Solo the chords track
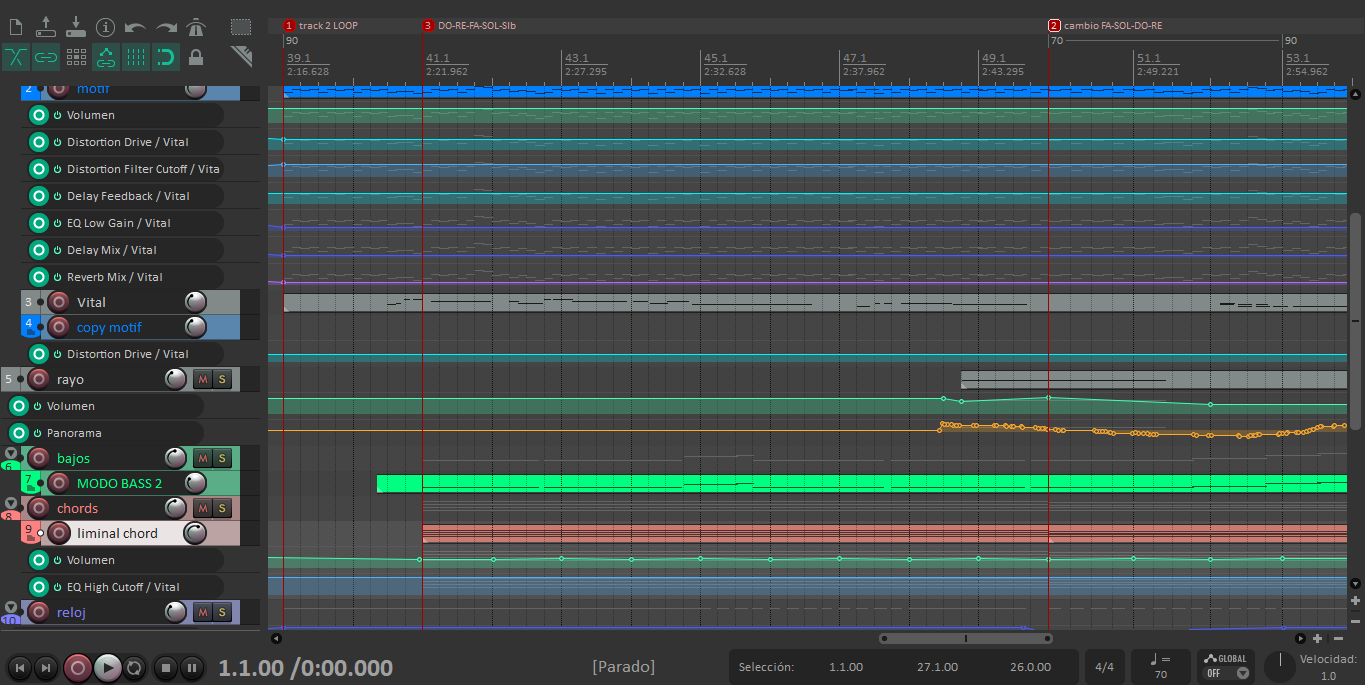This screenshot has width=1365, height=685. (222, 508)
